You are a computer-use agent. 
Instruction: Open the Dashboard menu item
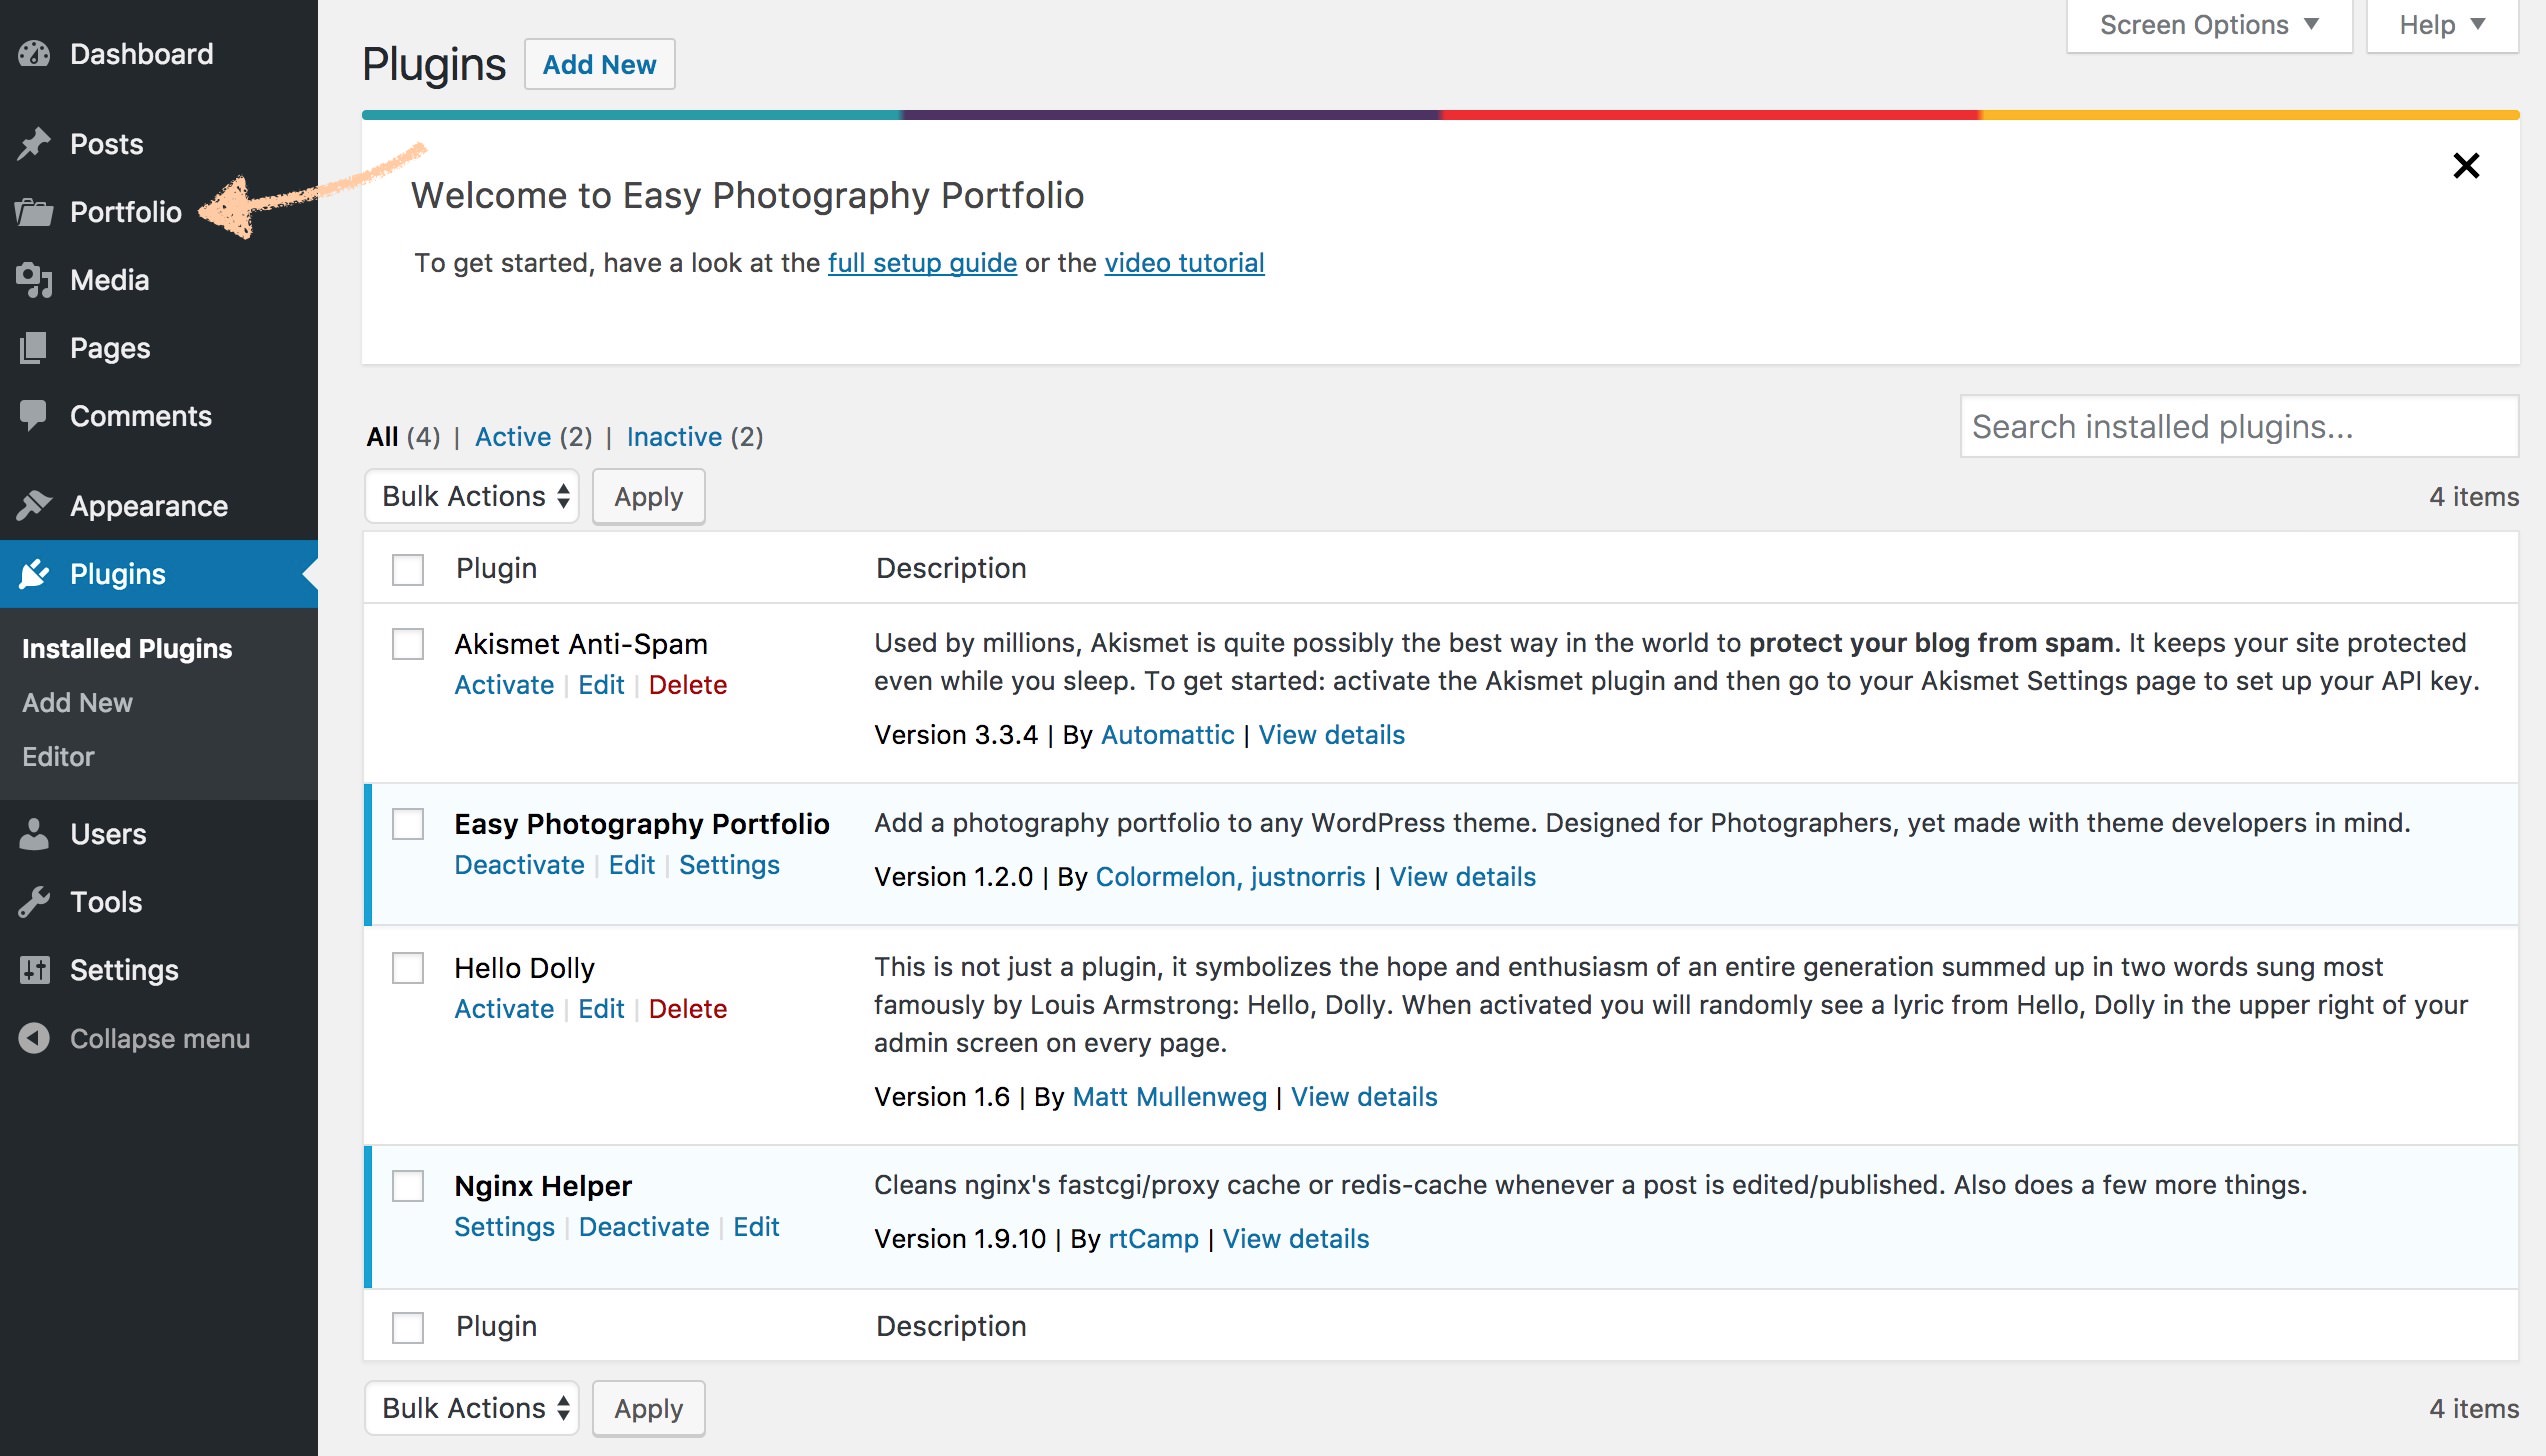pos(159,54)
